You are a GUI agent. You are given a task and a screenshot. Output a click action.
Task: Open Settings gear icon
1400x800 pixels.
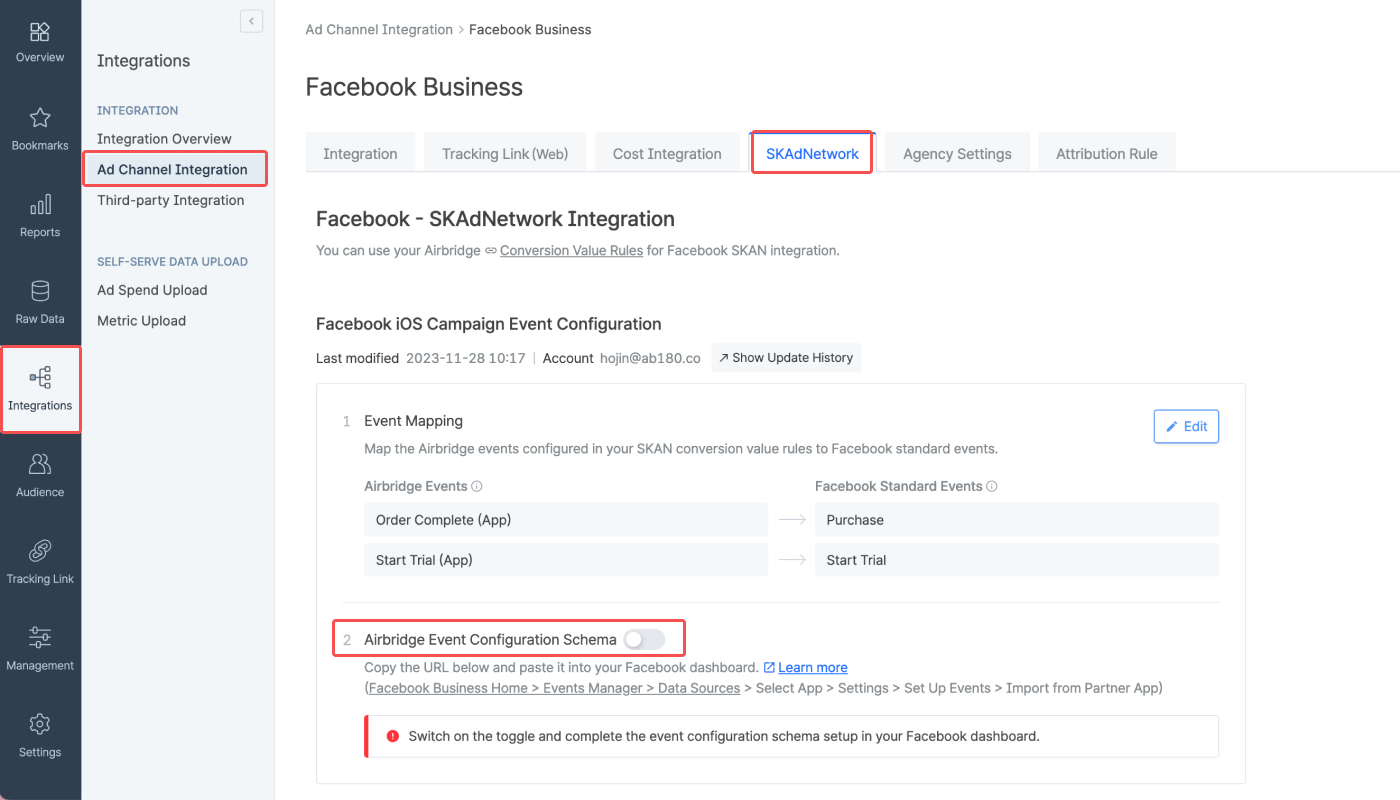40,724
